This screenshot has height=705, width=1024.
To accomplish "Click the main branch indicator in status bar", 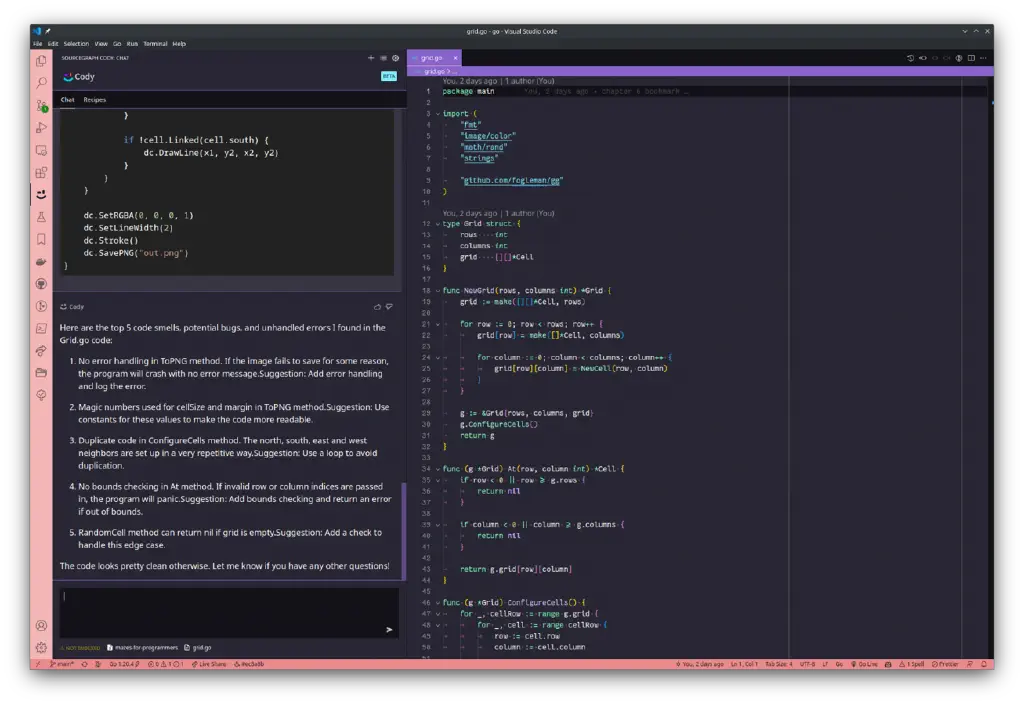I will pos(63,664).
